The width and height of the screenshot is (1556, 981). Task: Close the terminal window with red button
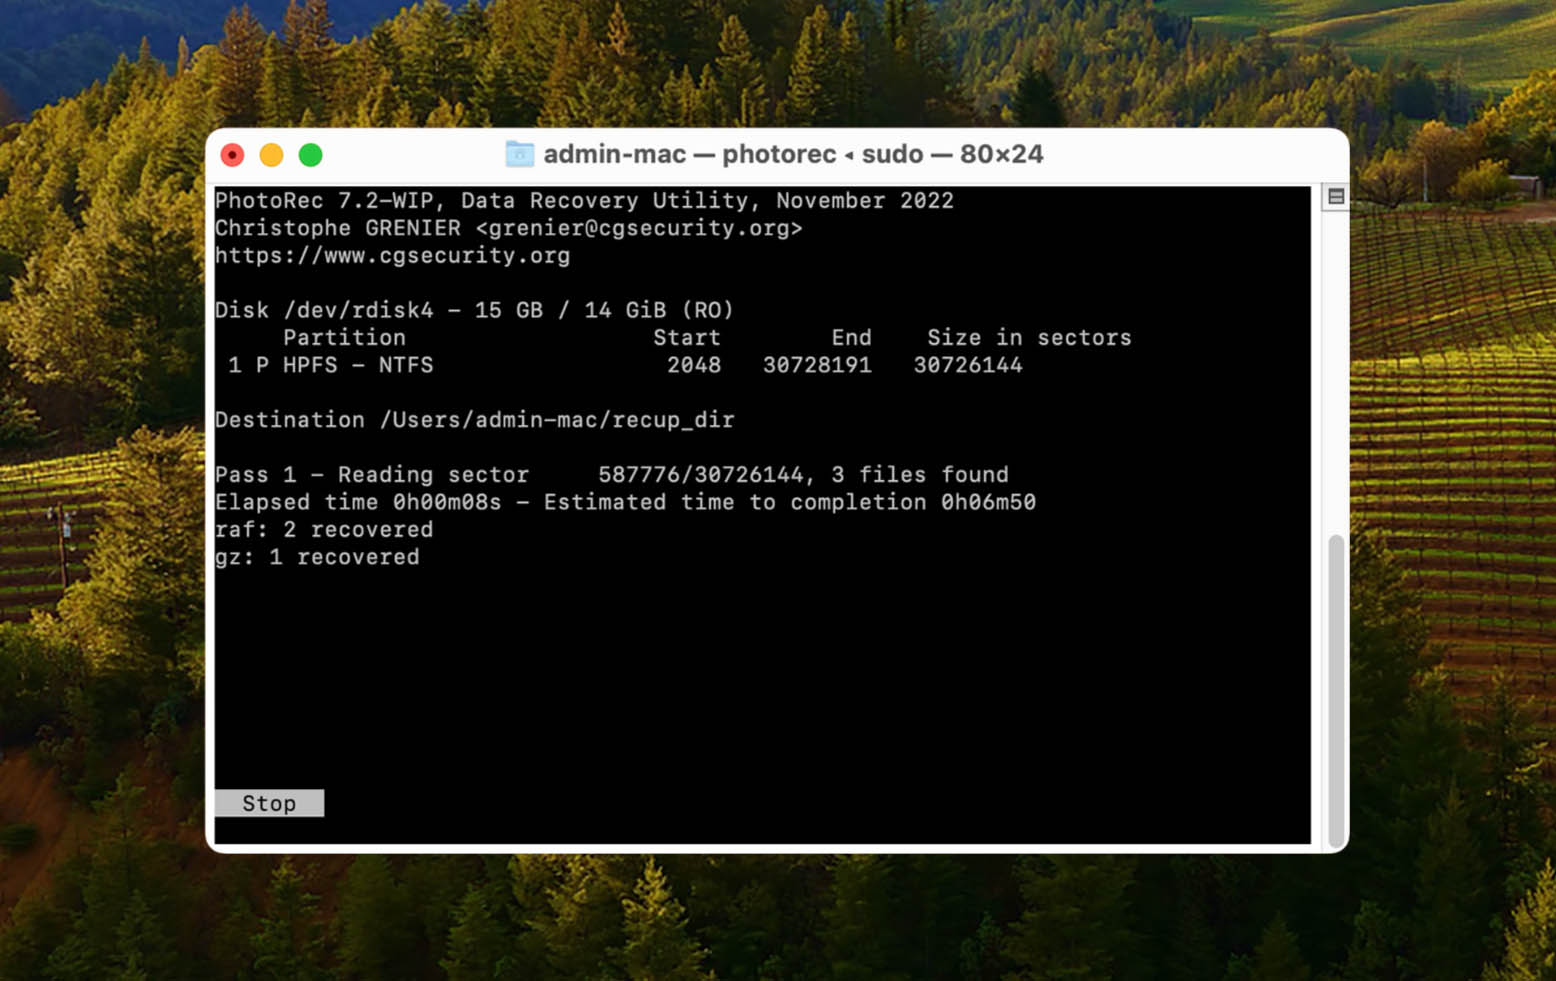[232, 155]
